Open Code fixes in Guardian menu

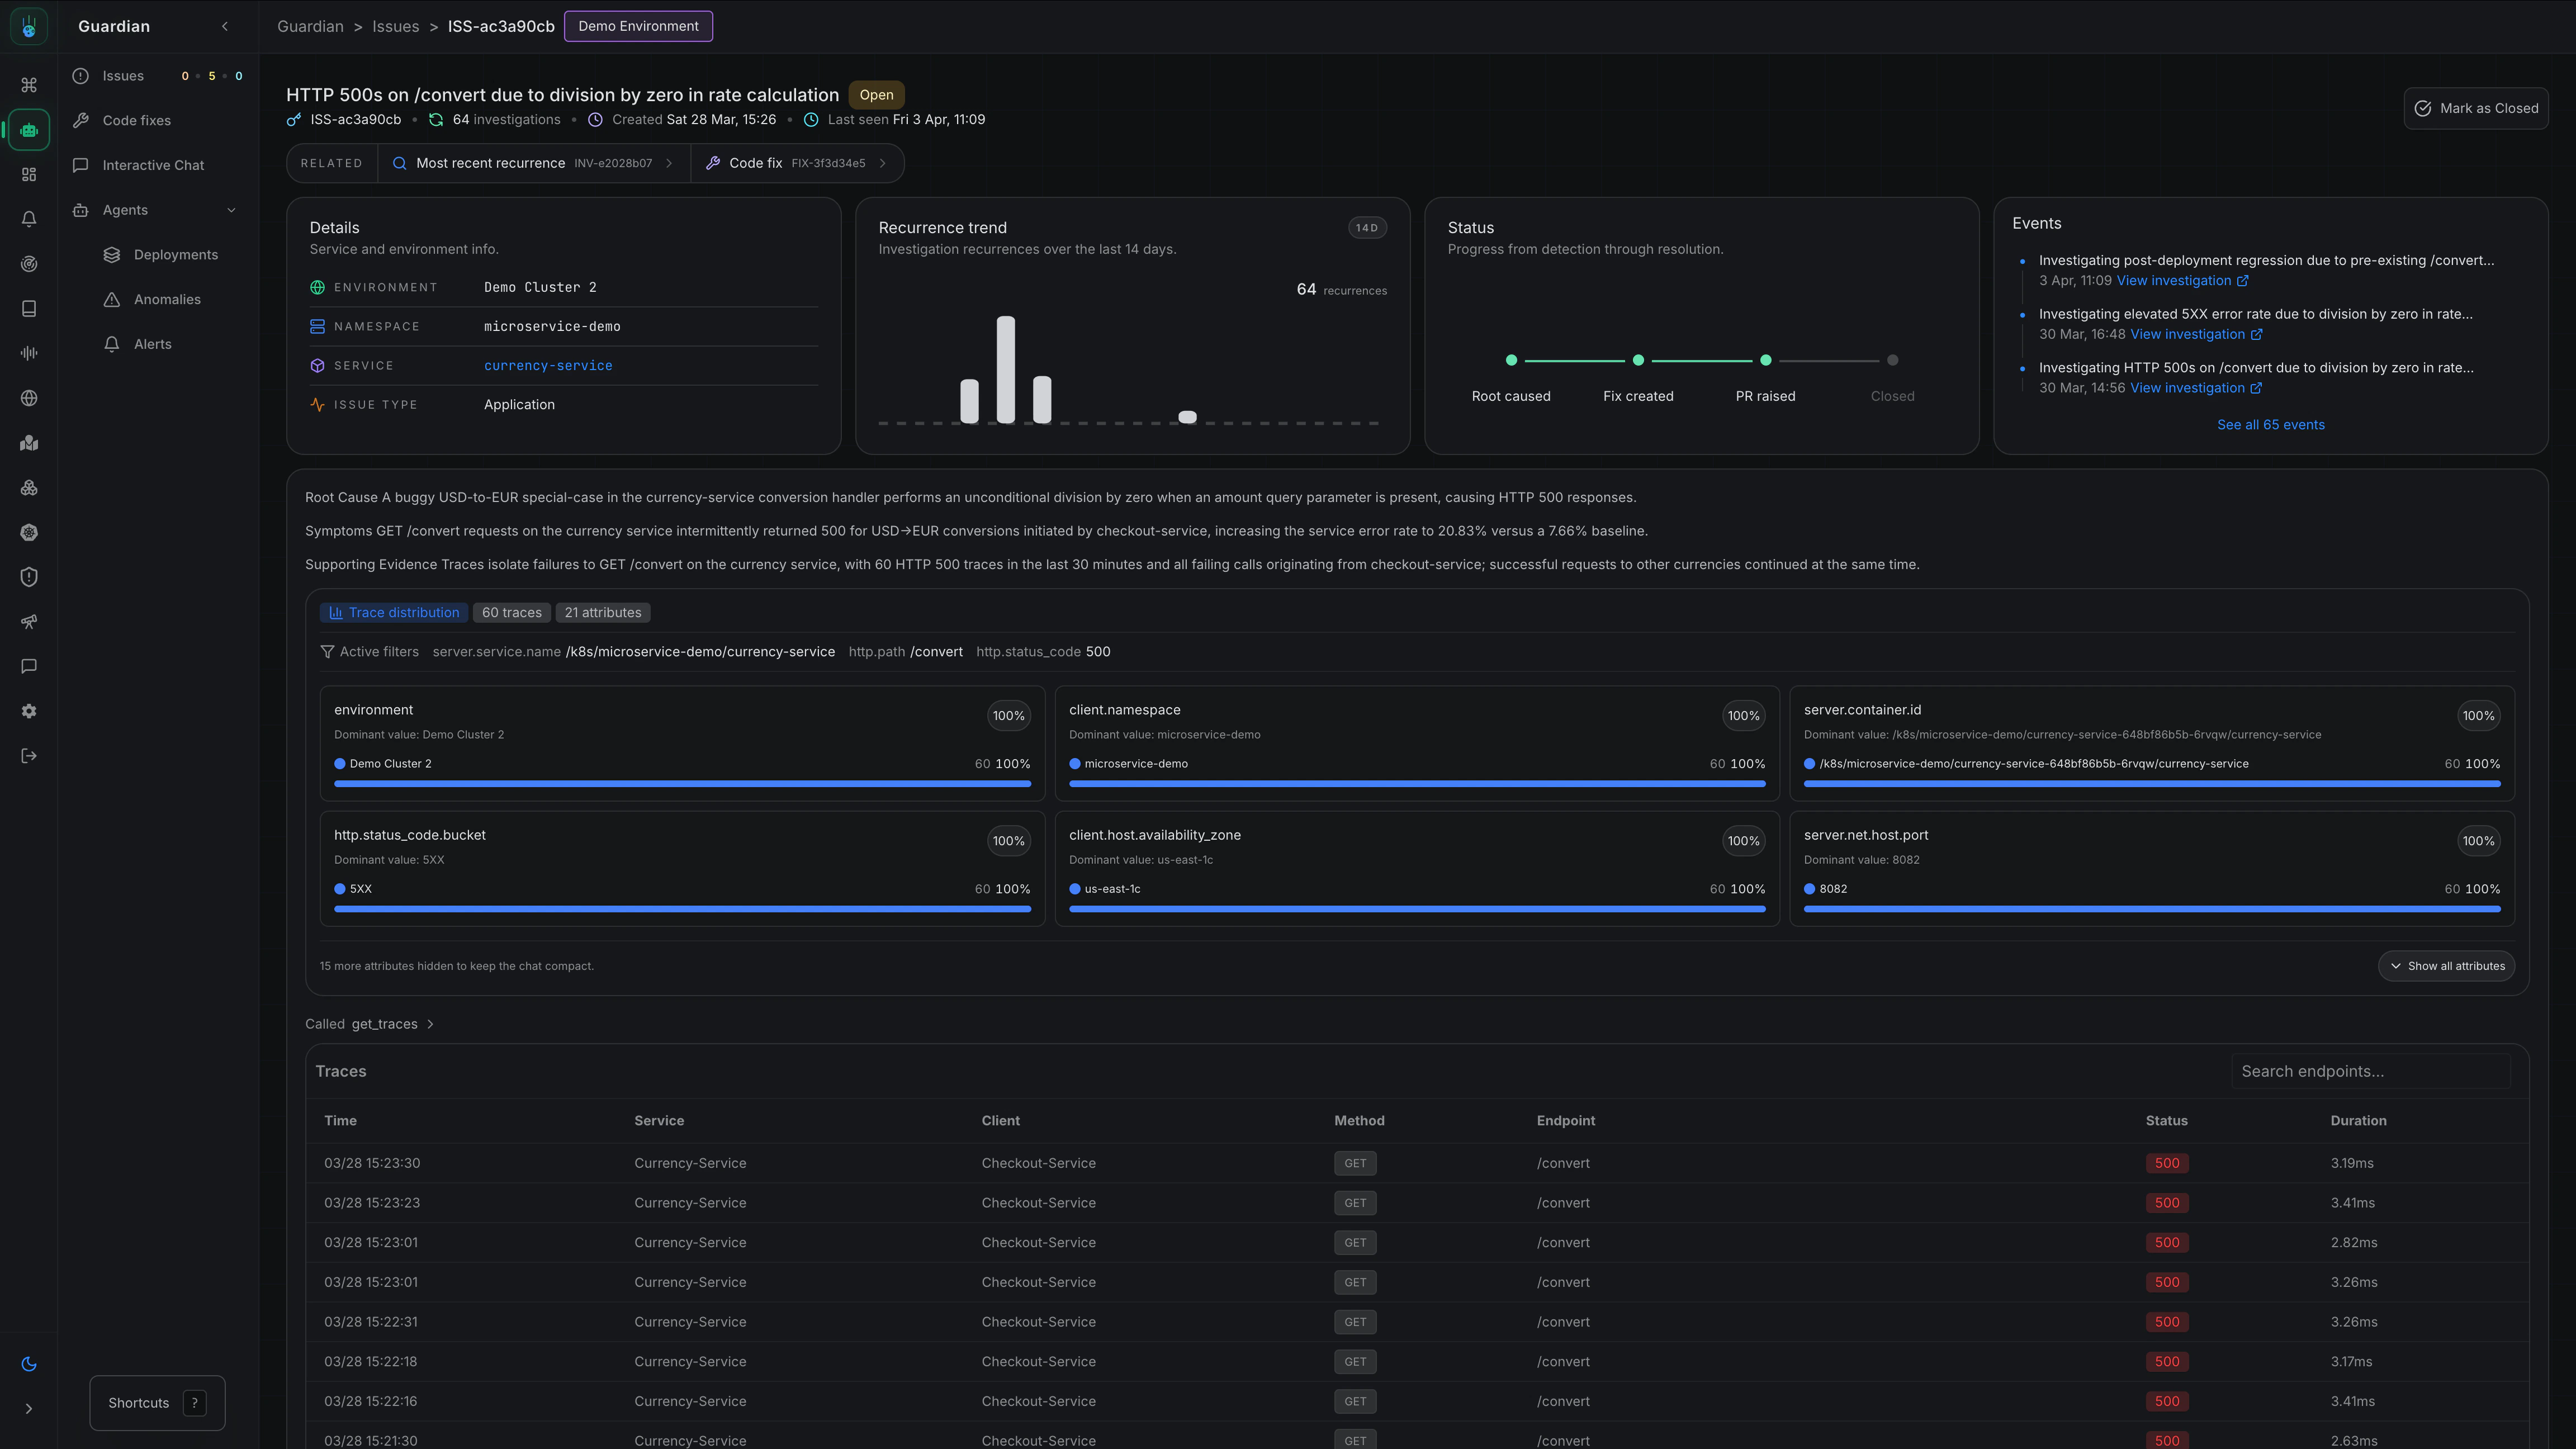136,120
